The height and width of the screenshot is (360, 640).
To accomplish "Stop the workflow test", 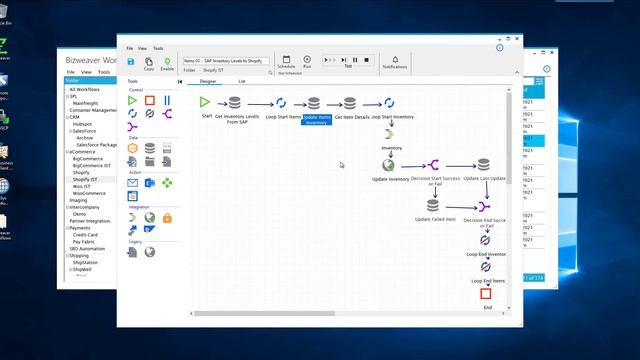I will pos(367,60).
